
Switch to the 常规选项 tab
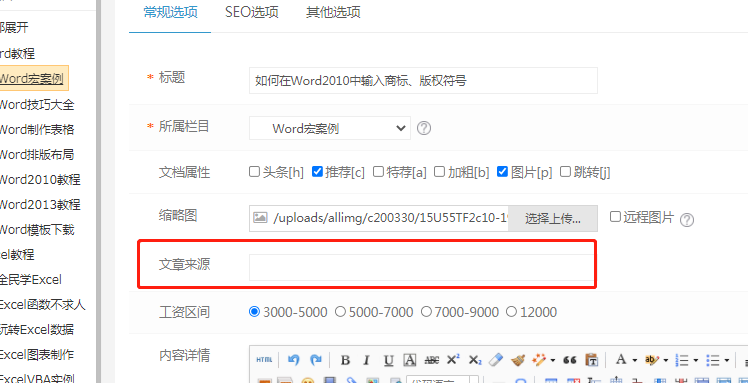(x=170, y=13)
